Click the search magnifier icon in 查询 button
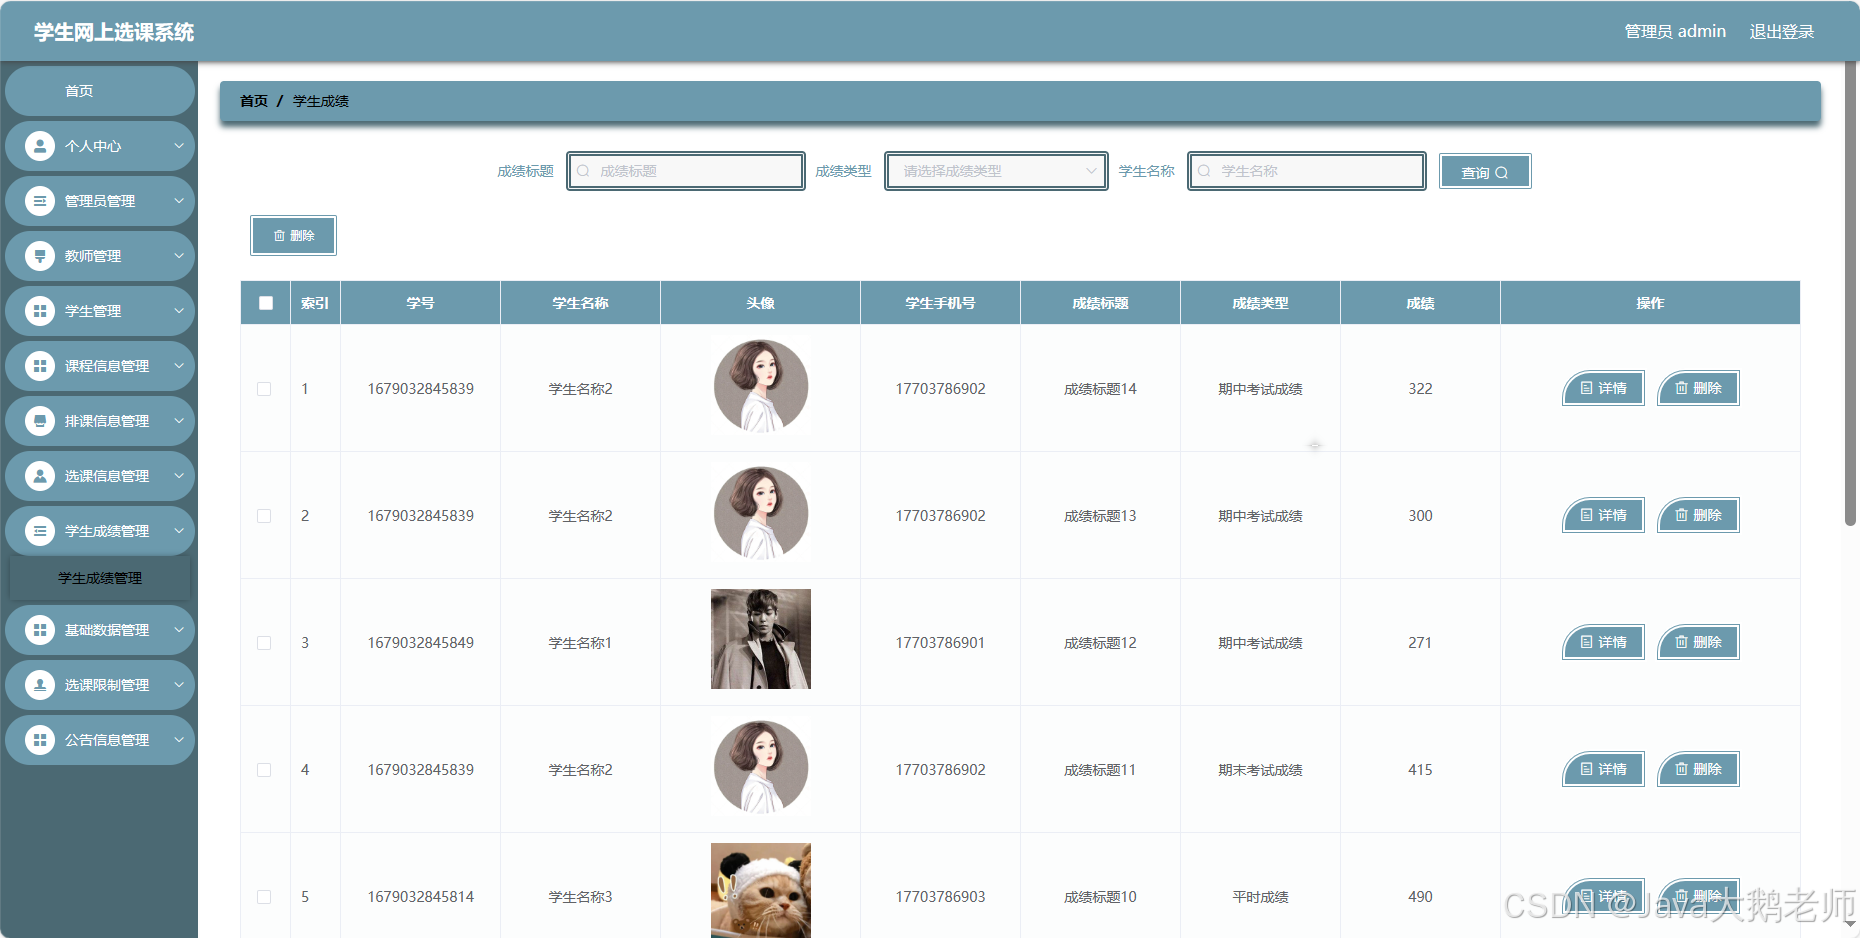 pyautogui.click(x=1501, y=173)
